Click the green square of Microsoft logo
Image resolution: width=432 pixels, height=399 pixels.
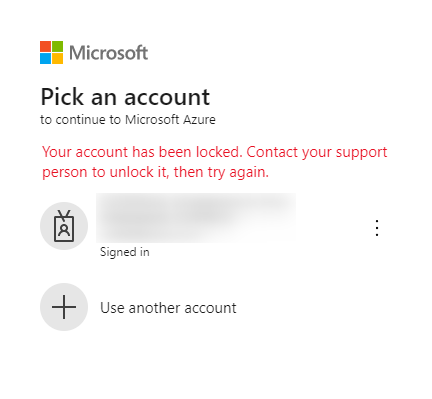coord(57,46)
